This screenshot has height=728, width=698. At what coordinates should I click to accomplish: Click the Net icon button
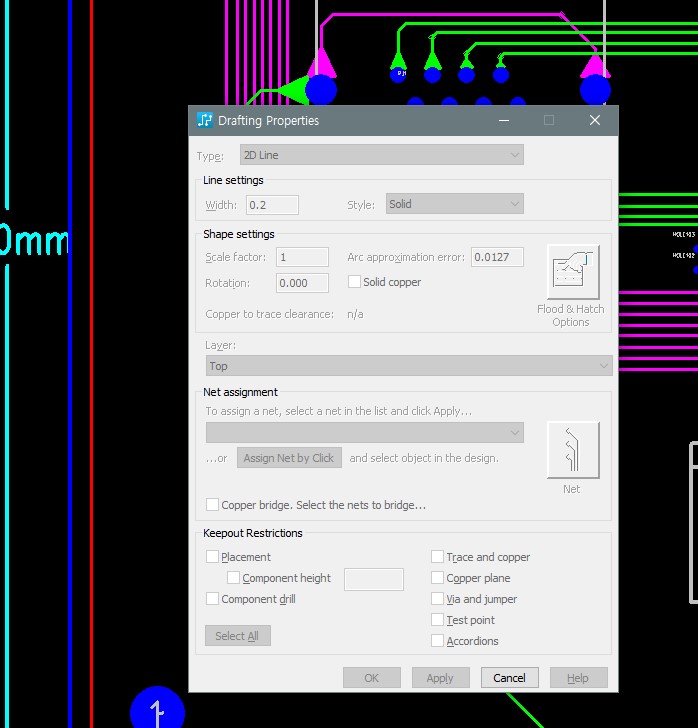[x=573, y=450]
